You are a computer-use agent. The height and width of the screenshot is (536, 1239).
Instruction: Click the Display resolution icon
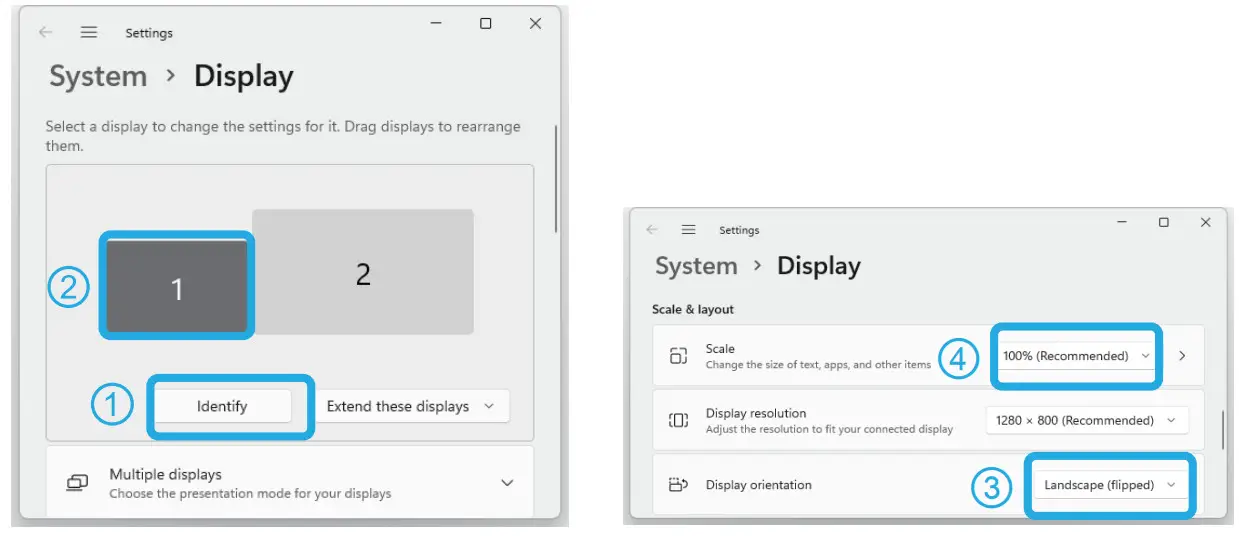point(678,420)
